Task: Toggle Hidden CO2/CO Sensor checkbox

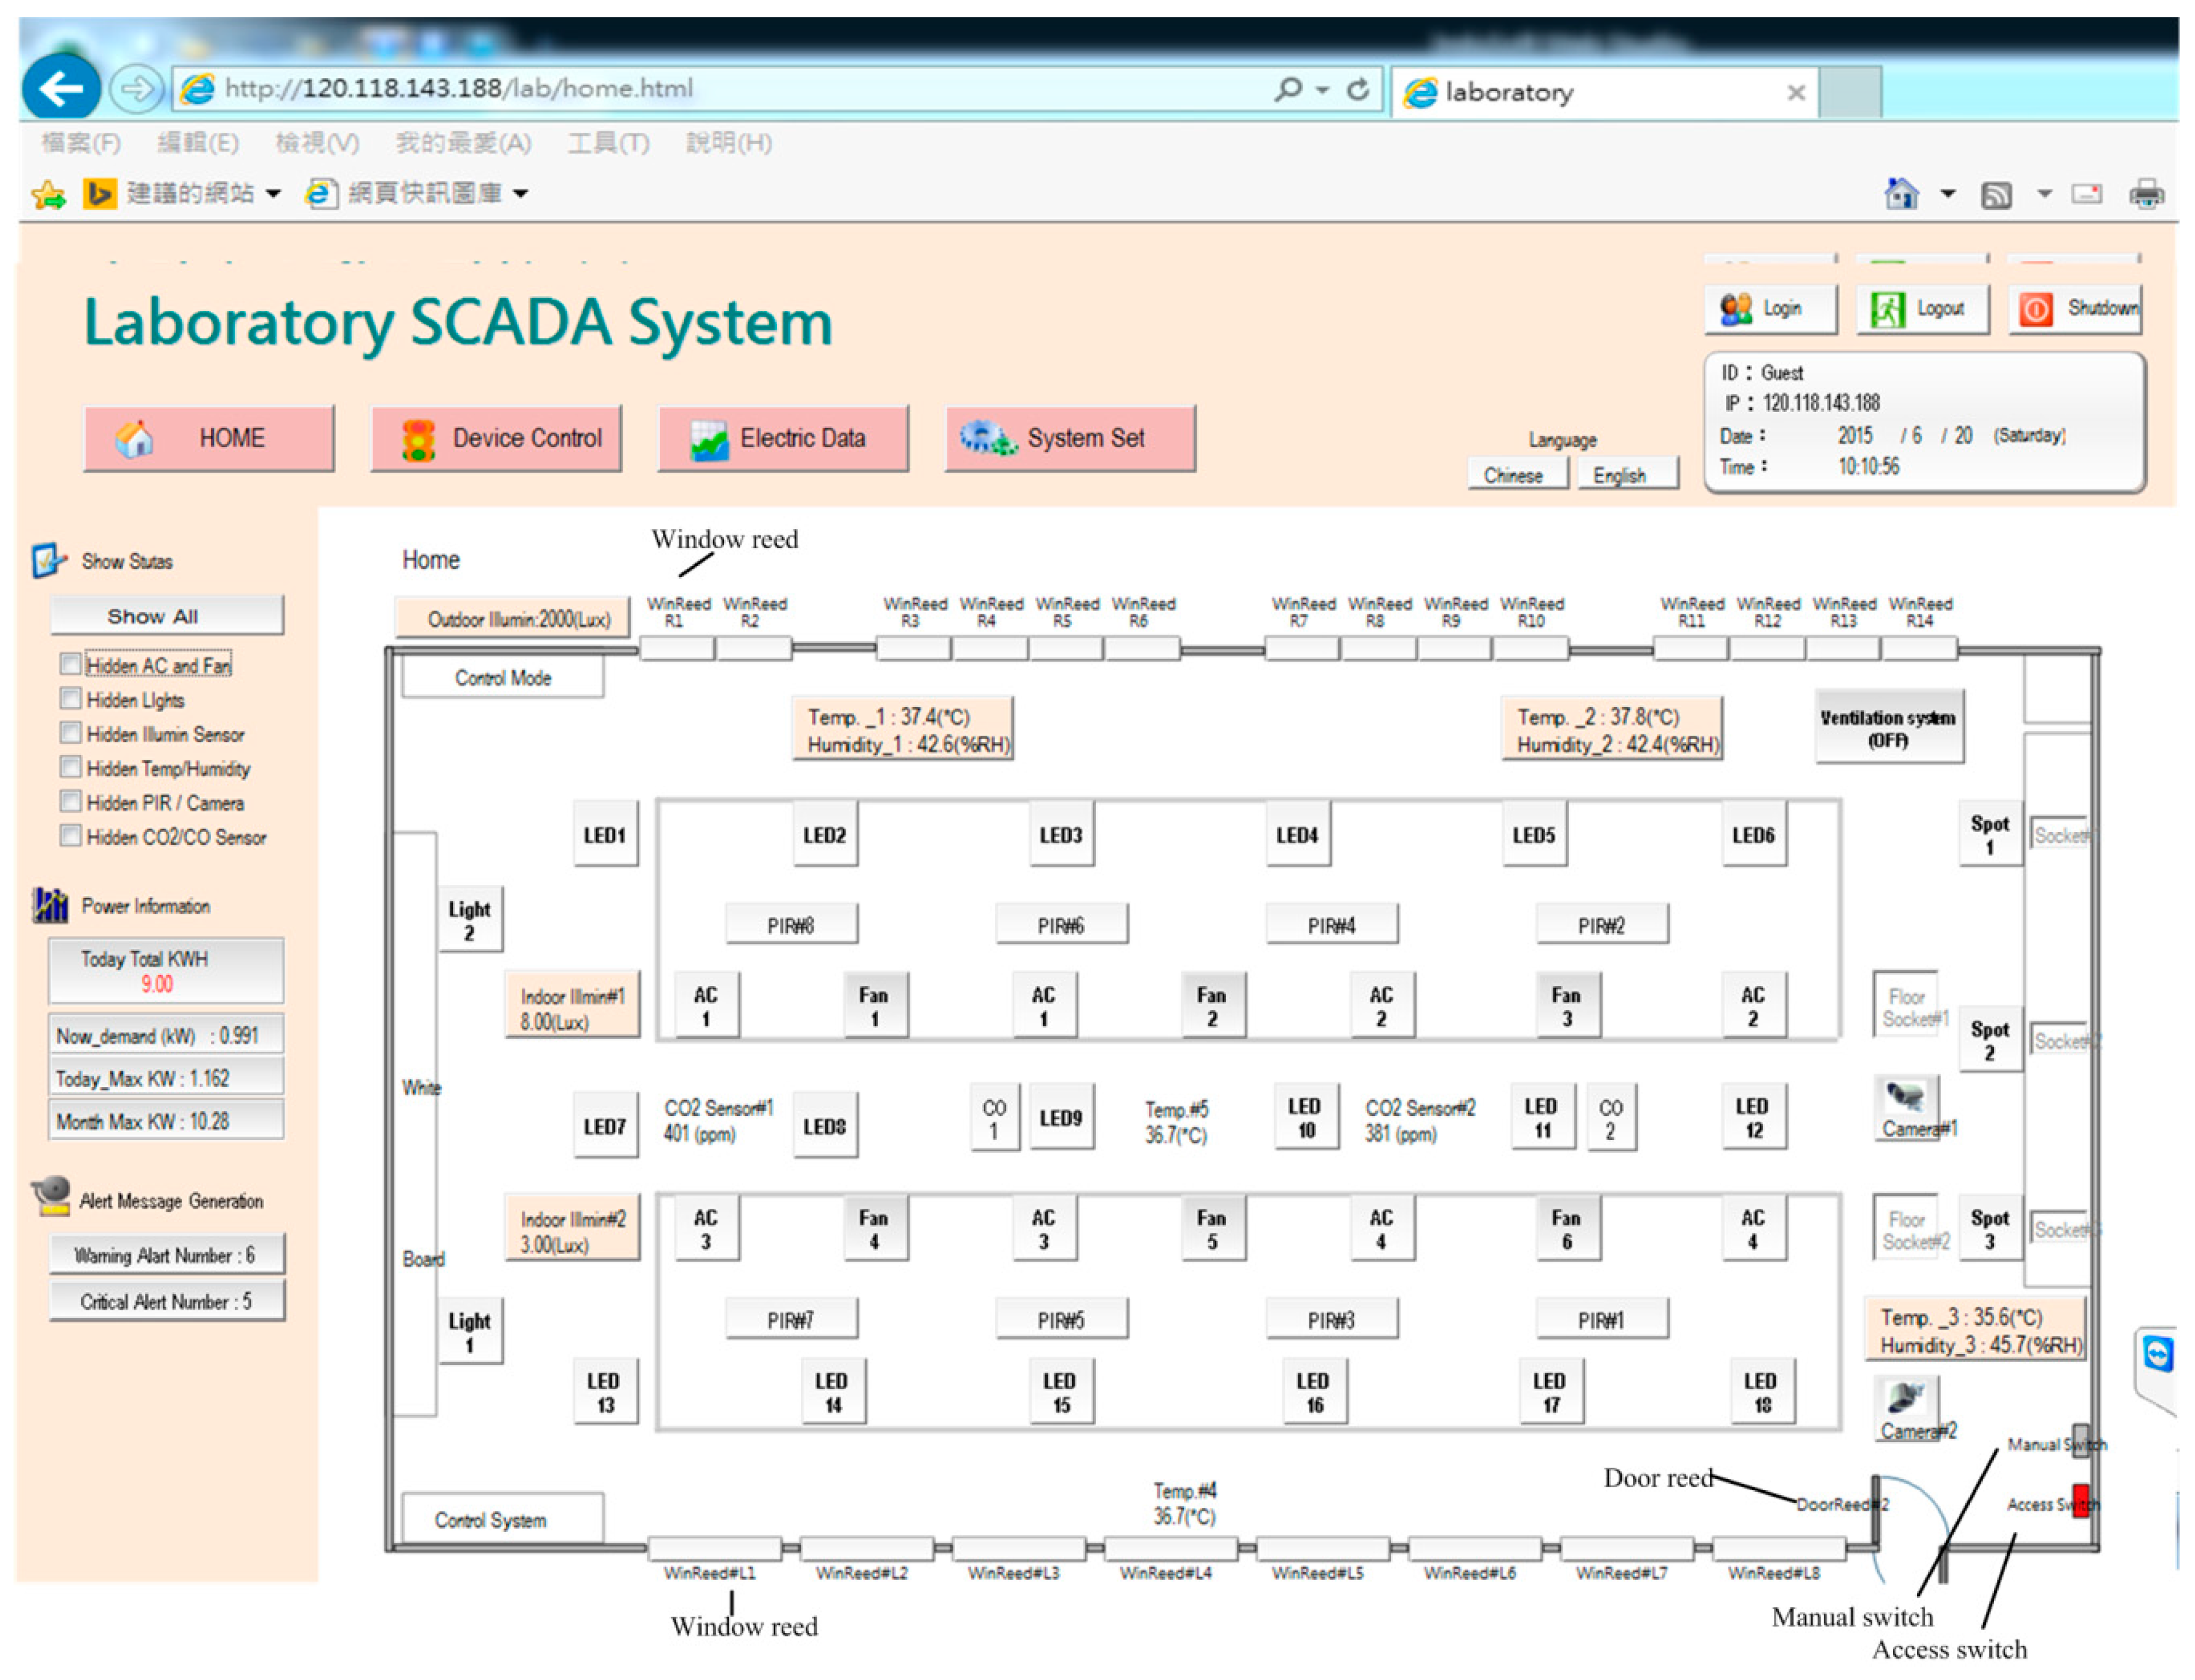Action: pyautogui.click(x=70, y=835)
